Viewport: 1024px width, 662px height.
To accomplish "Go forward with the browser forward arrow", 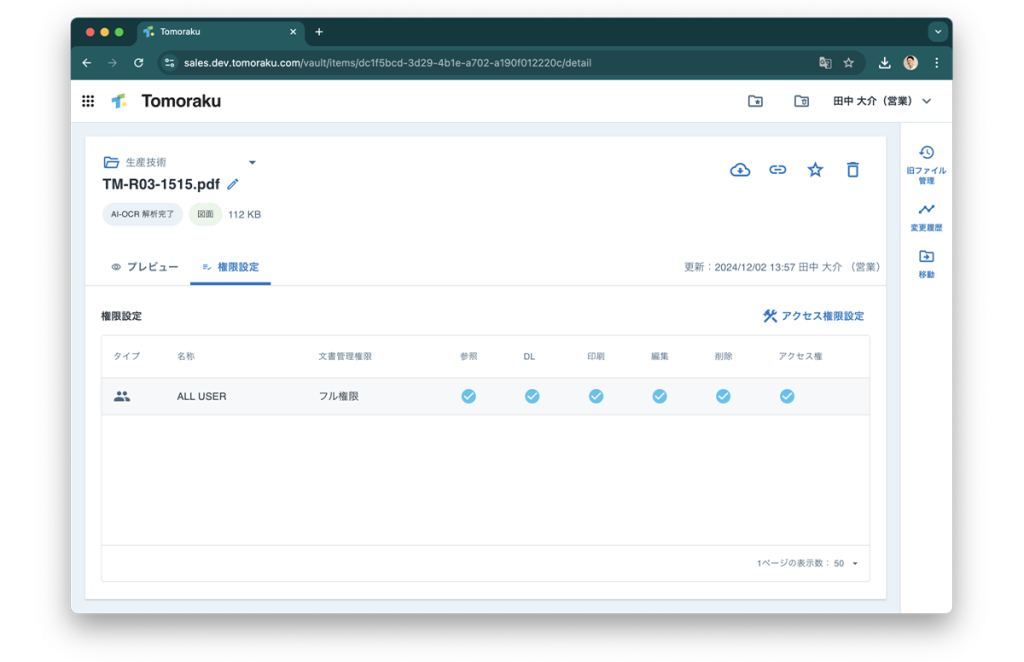I will (112, 63).
